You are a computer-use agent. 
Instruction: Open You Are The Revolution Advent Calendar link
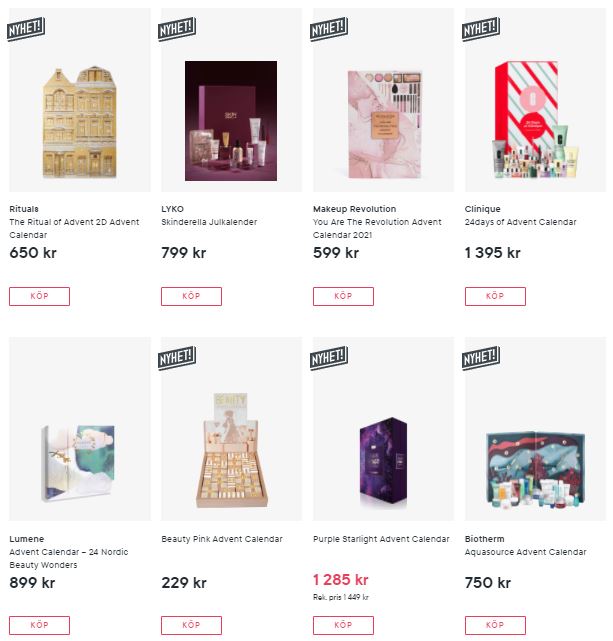[x=377, y=229]
